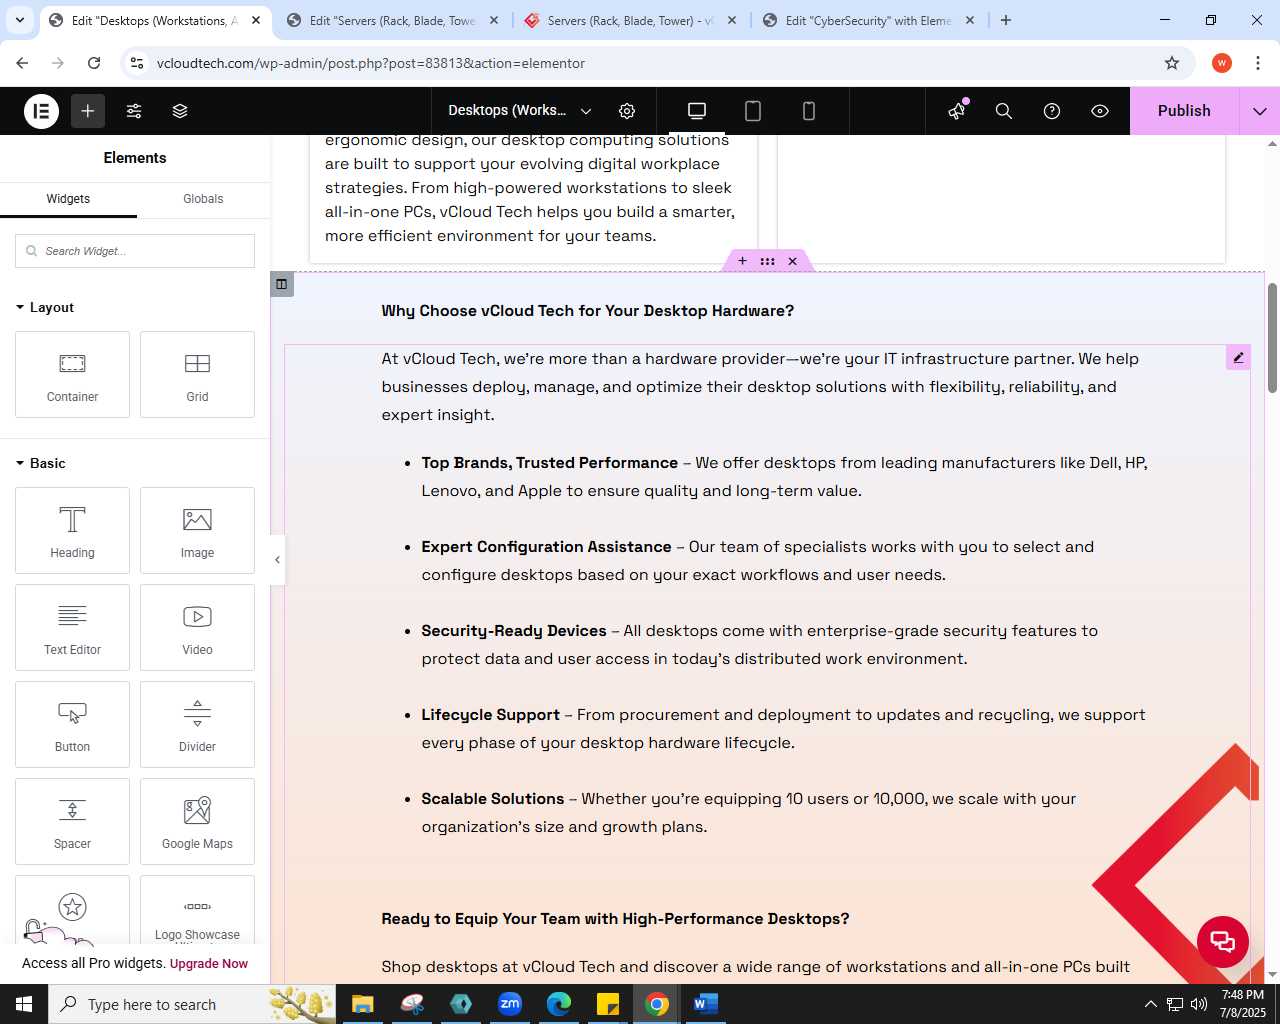
Task: Select the Text Editor widget
Action: point(72,628)
